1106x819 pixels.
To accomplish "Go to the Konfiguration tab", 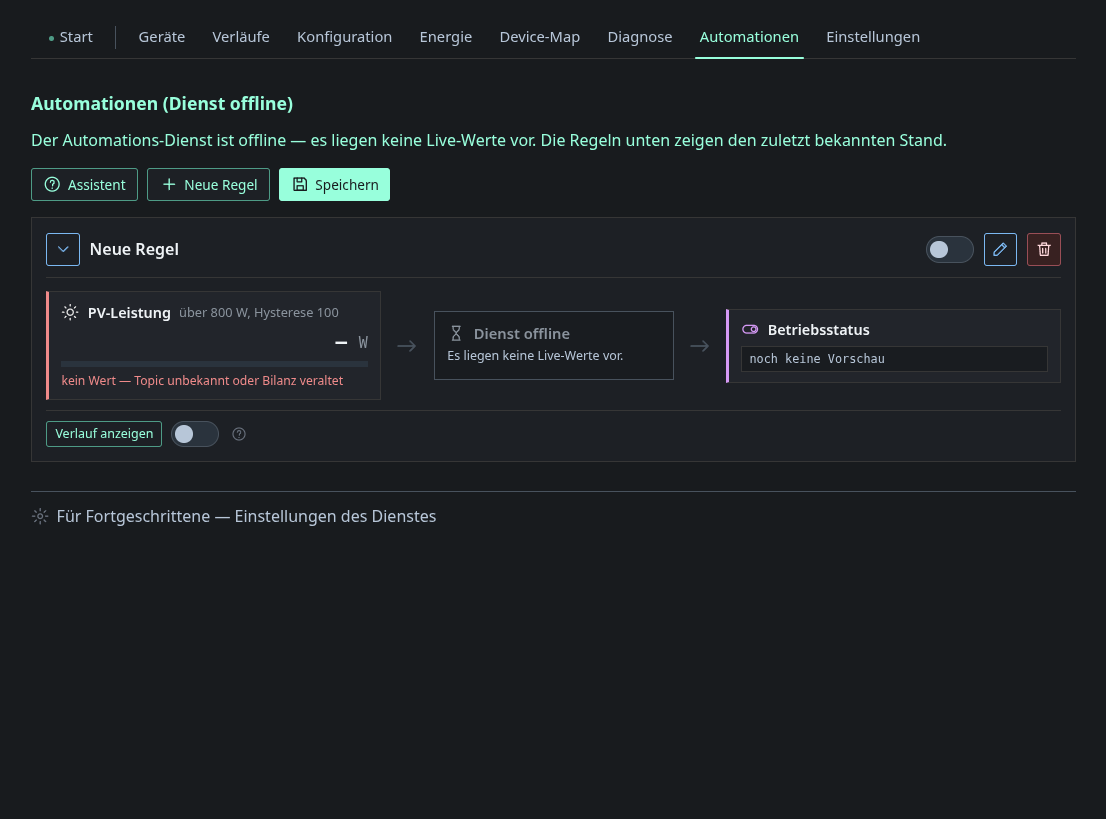I will click(344, 37).
